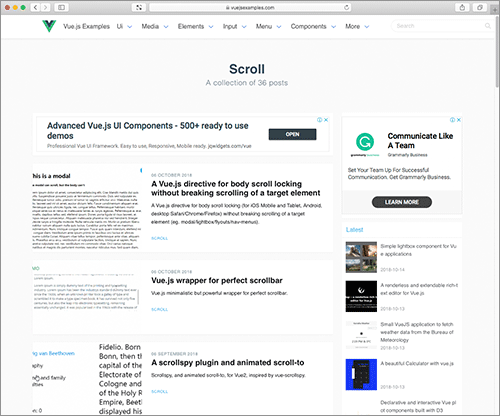The height and width of the screenshot is (416, 500).
Task: Expand the Input dropdown menu
Action: 235,26
